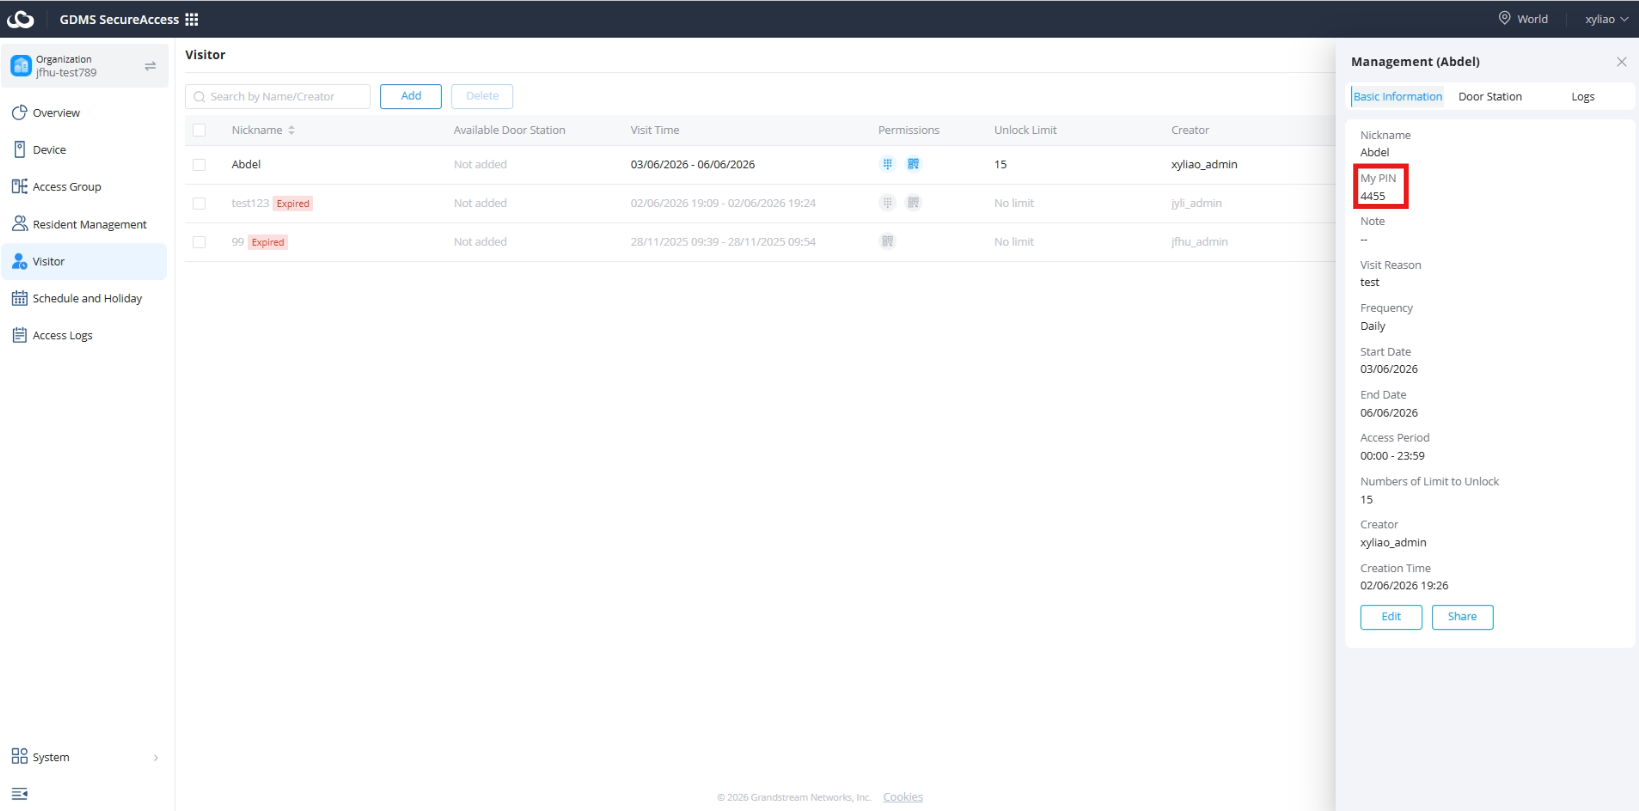Open the Cookies link in footer
Image resolution: width=1639 pixels, height=811 pixels.
[x=902, y=797]
